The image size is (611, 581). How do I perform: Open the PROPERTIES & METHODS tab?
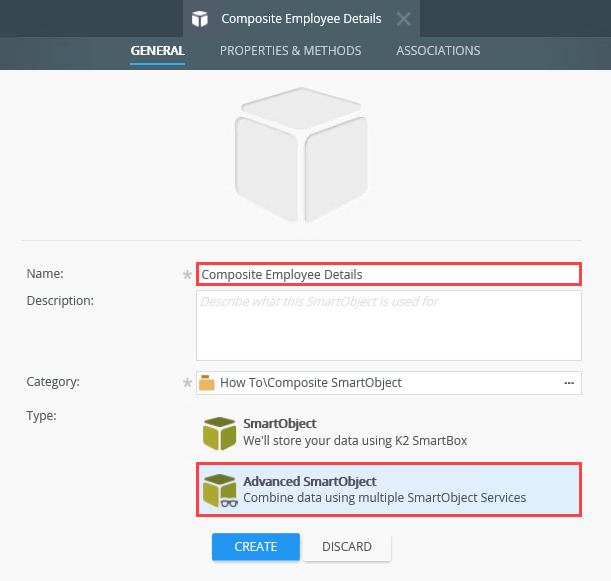[x=290, y=51]
